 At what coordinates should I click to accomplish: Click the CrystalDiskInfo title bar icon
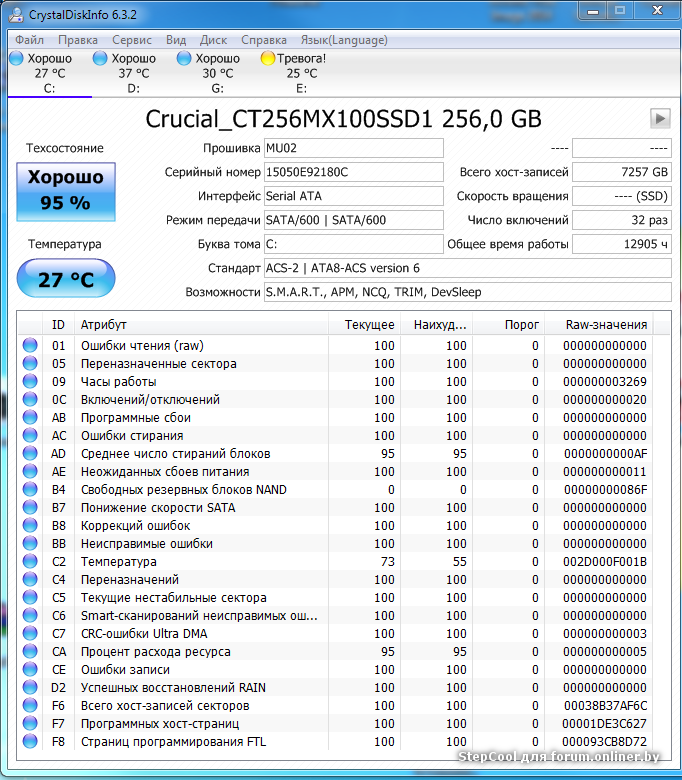[16, 14]
